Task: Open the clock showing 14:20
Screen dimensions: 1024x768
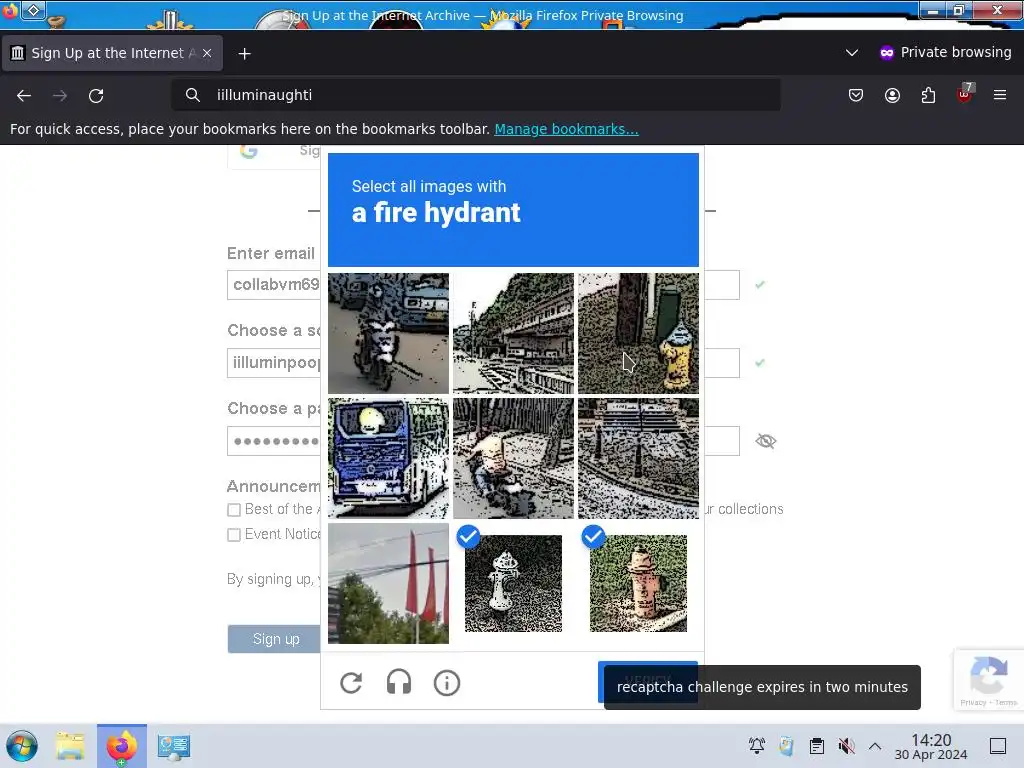Action: coord(931,746)
